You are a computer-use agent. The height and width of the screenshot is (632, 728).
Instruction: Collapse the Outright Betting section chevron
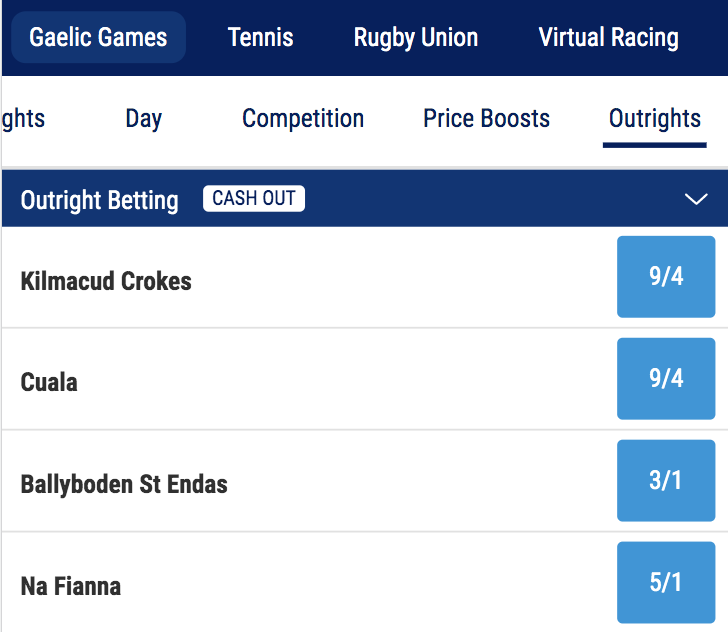(696, 199)
